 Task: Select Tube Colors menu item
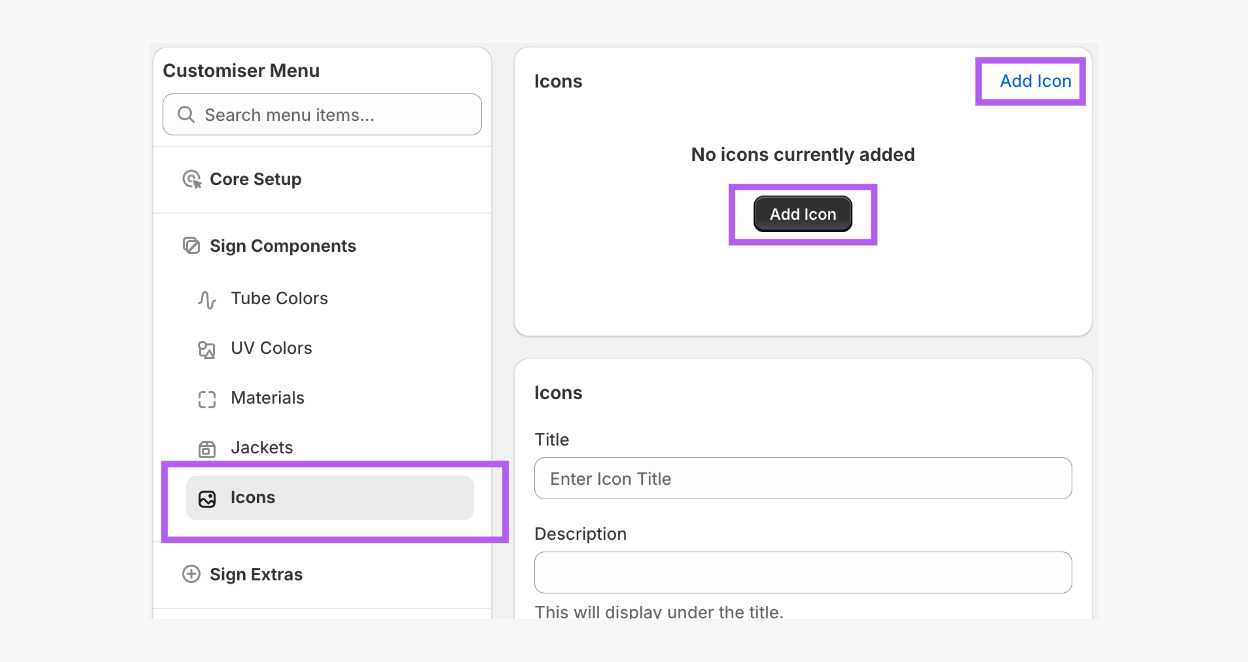[279, 299]
